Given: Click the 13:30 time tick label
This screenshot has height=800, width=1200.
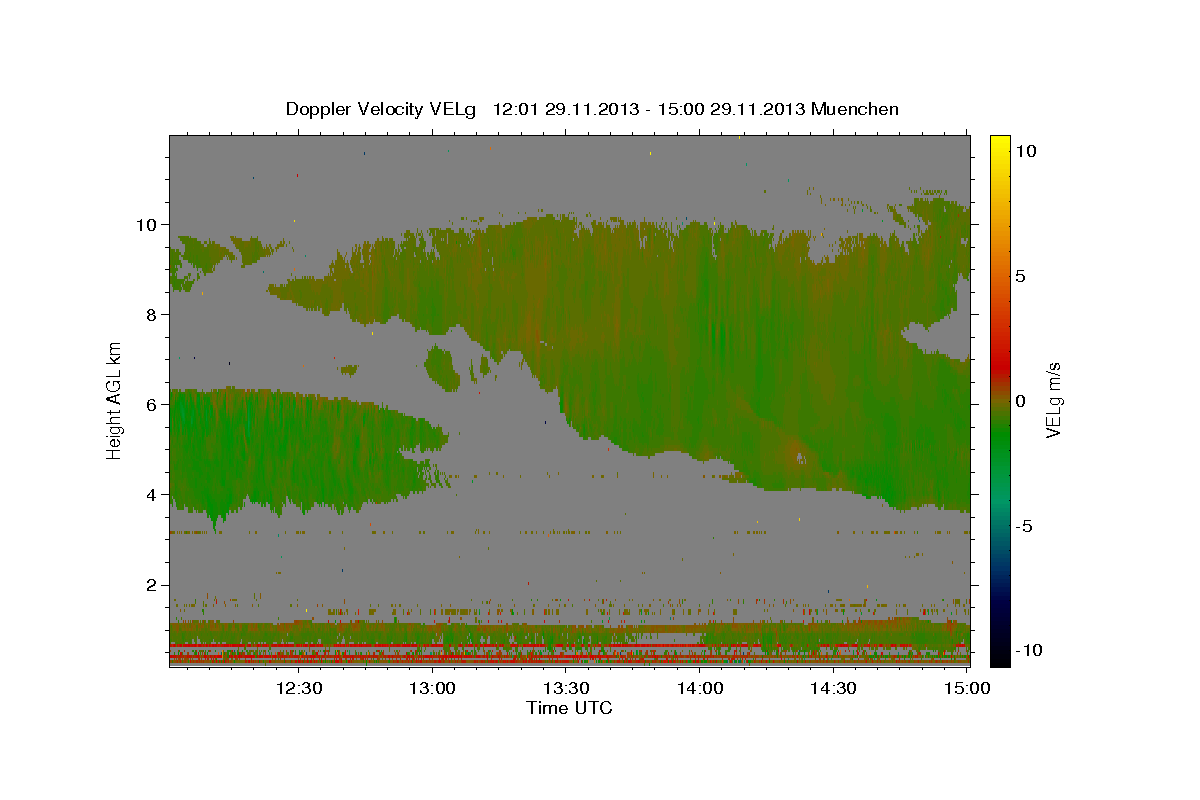Looking at the screenshot, I should (566, 688).
